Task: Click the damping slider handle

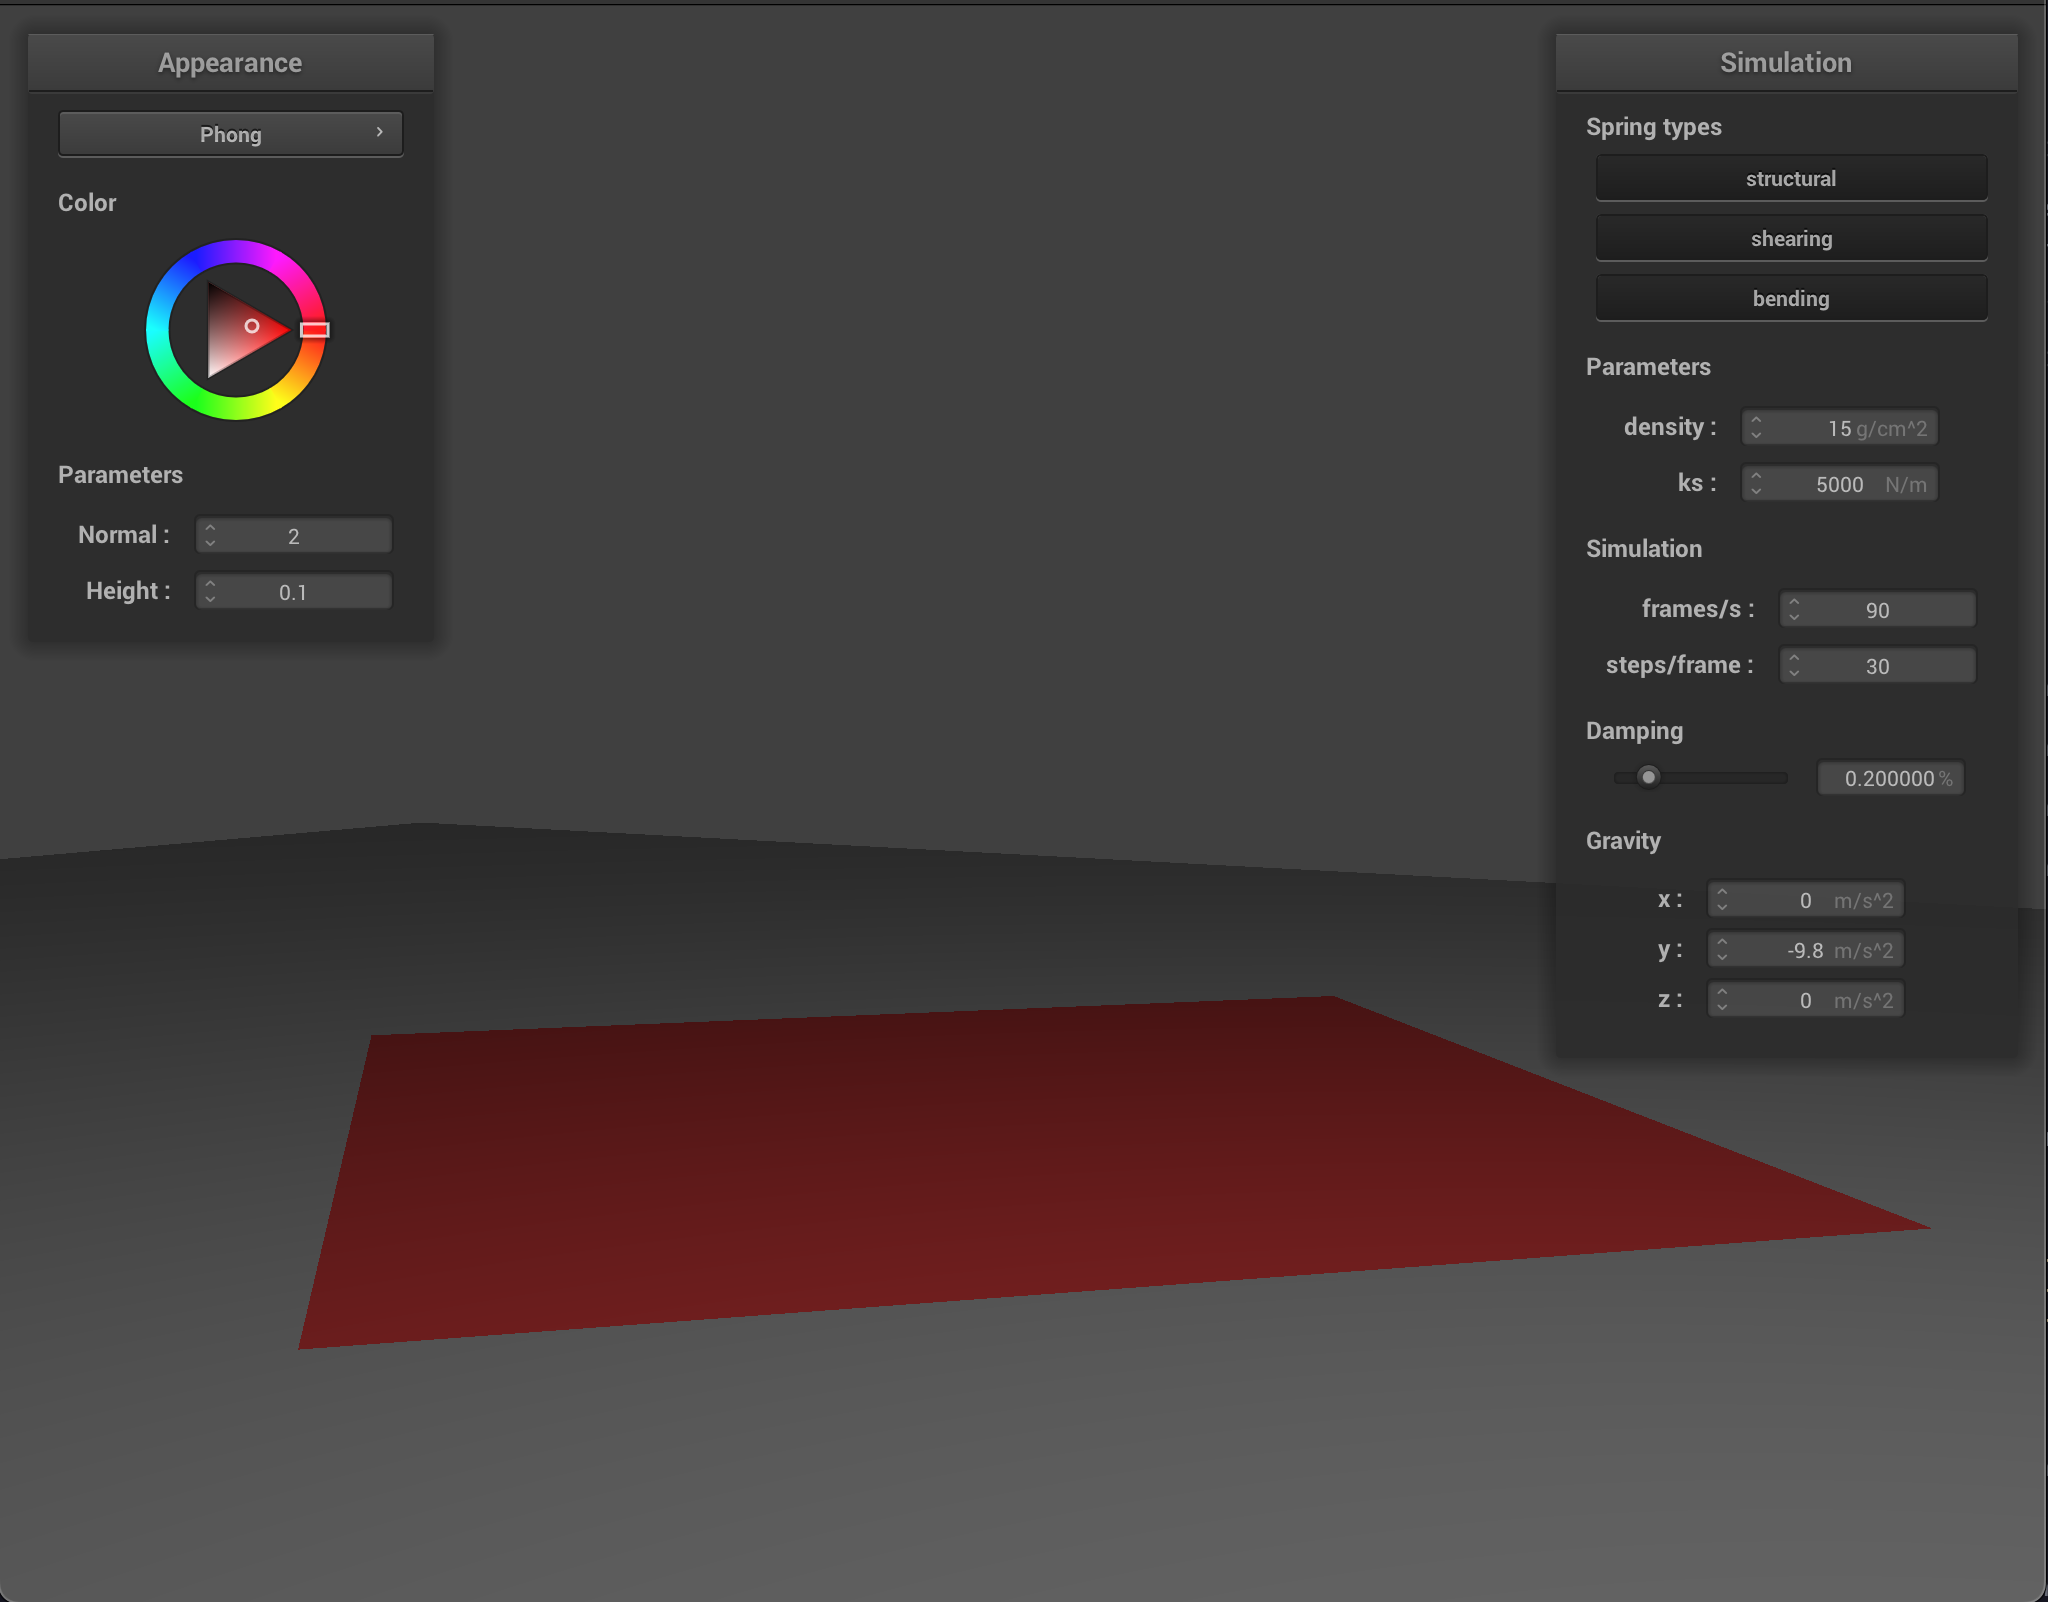Action: (x=1649, y=777)
